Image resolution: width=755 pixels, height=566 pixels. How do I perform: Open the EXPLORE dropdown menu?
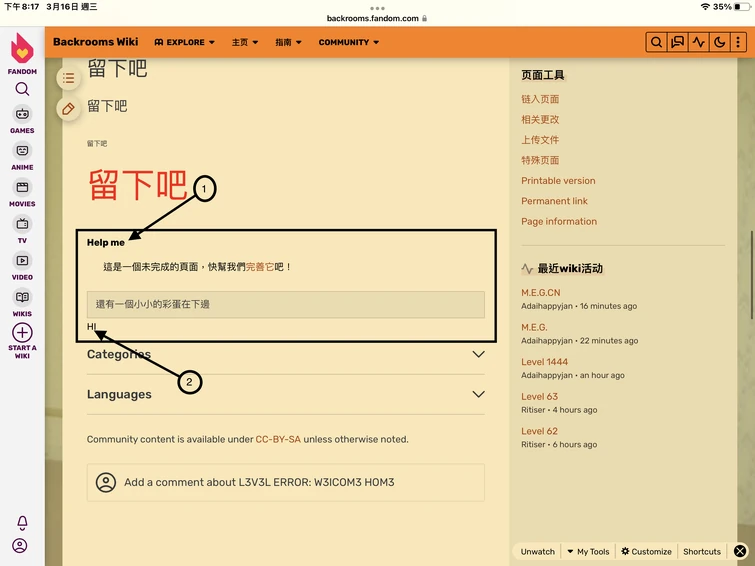[184, 42]
